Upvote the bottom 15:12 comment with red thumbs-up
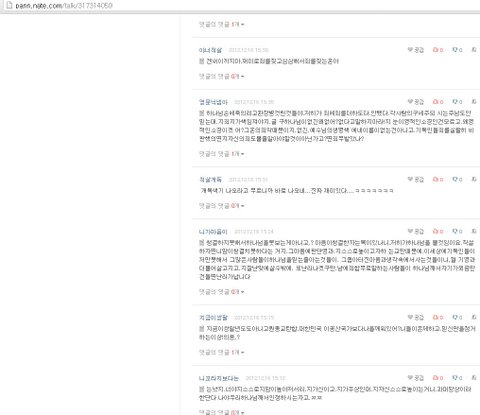Screen dimensions: 480x415 [x=438, y=378]
